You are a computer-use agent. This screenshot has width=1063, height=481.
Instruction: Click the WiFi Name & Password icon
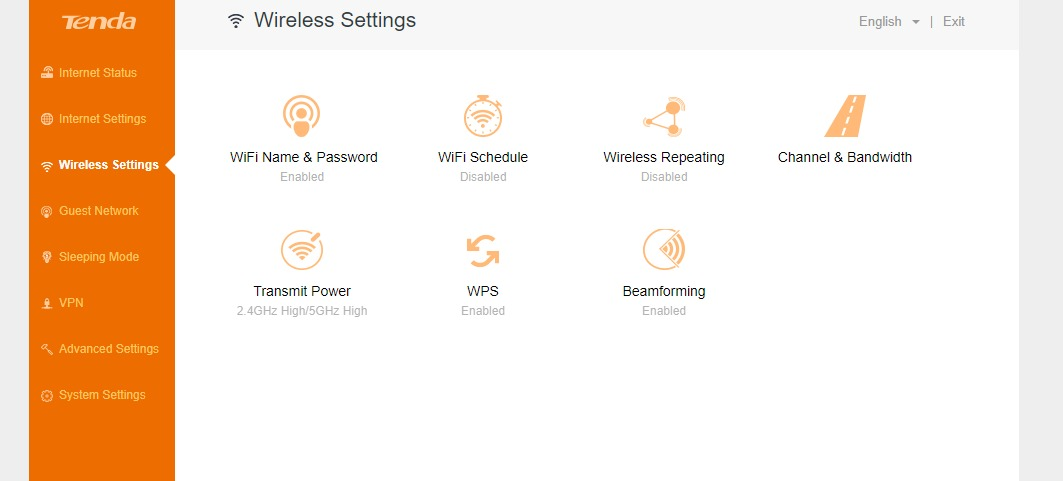tap(302, 116)
